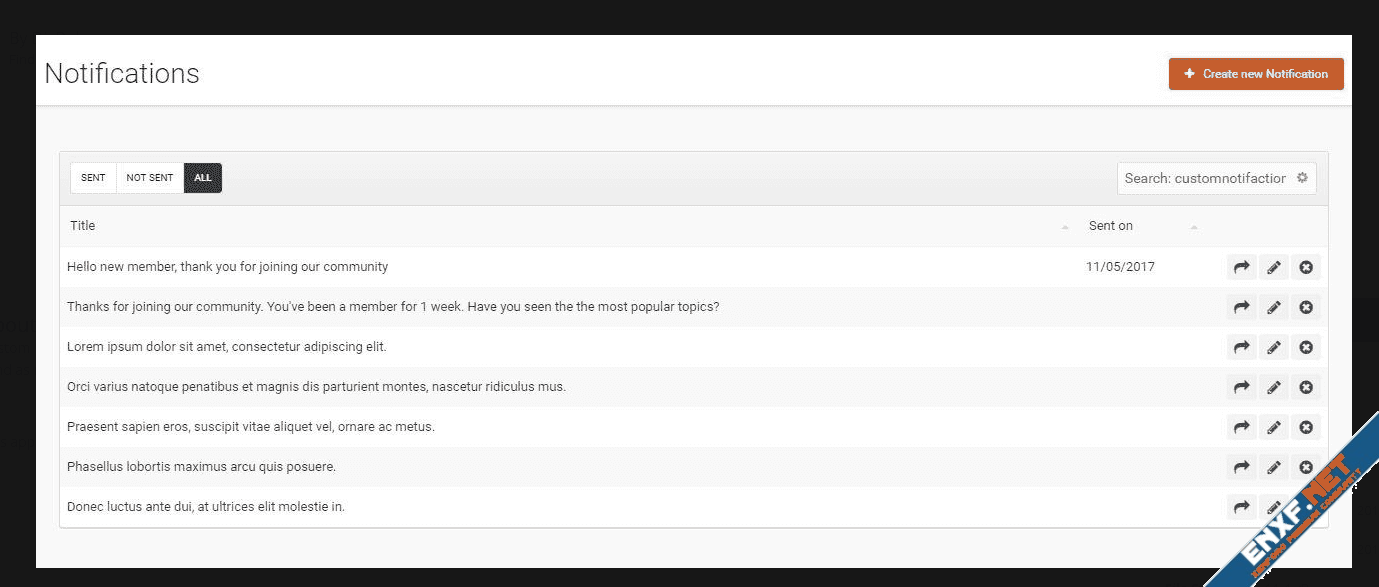Show only Not Sent notifications
This screenshot has height=587, width=1379.
(x=150, y=178)
